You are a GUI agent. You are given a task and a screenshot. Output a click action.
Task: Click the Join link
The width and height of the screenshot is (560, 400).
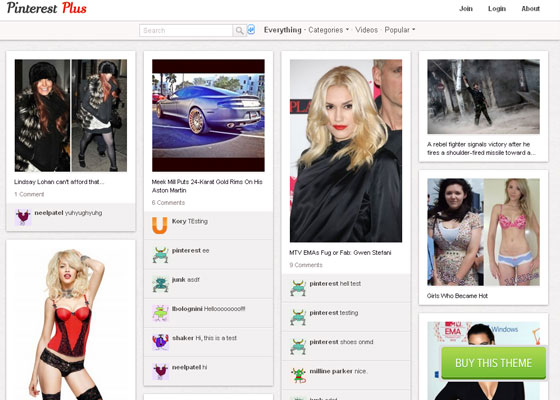466,9
